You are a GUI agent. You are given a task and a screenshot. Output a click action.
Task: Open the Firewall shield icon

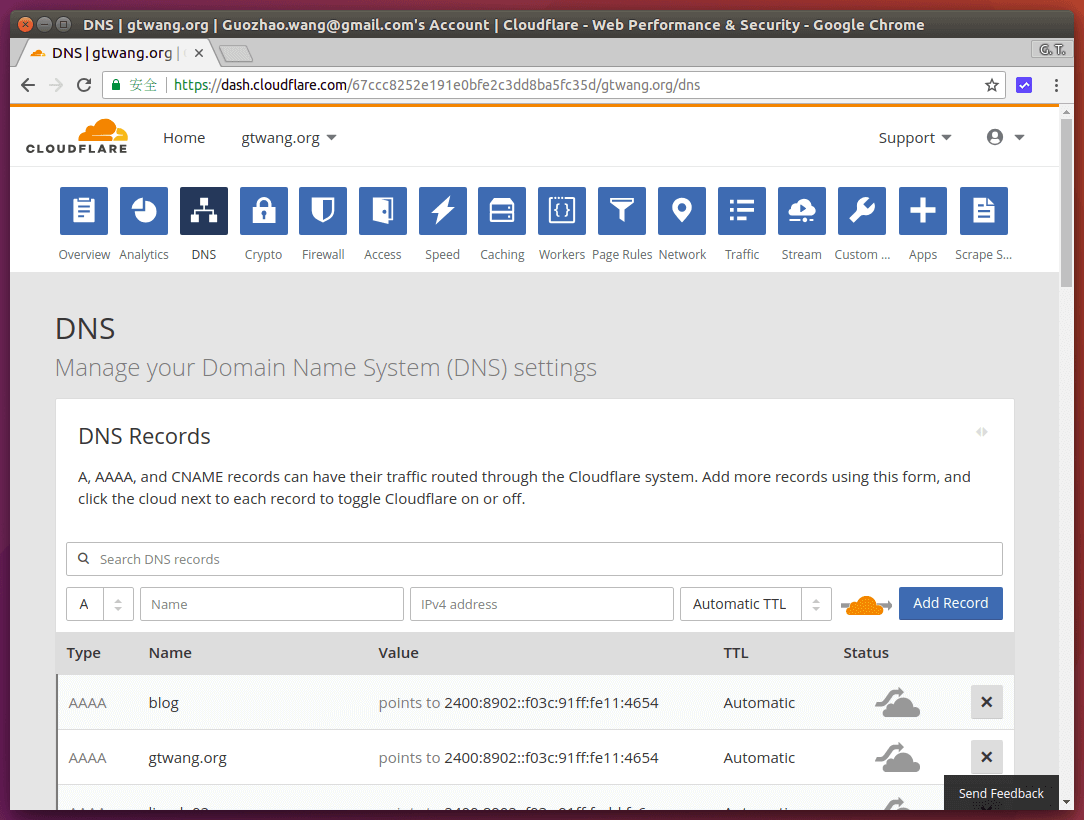(x=323, y=211)
